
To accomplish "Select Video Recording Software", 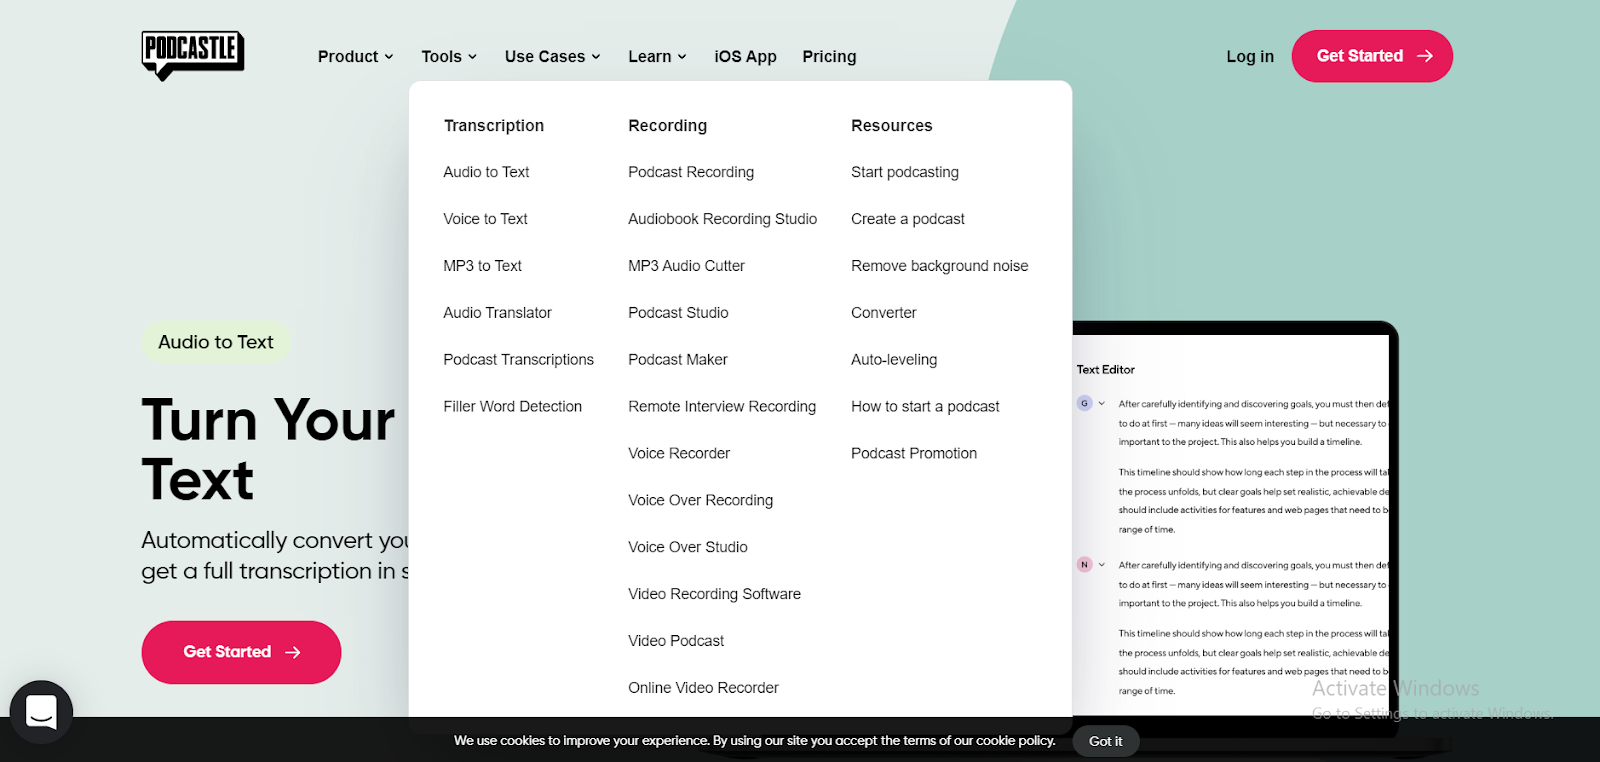I will coord(714,595).
